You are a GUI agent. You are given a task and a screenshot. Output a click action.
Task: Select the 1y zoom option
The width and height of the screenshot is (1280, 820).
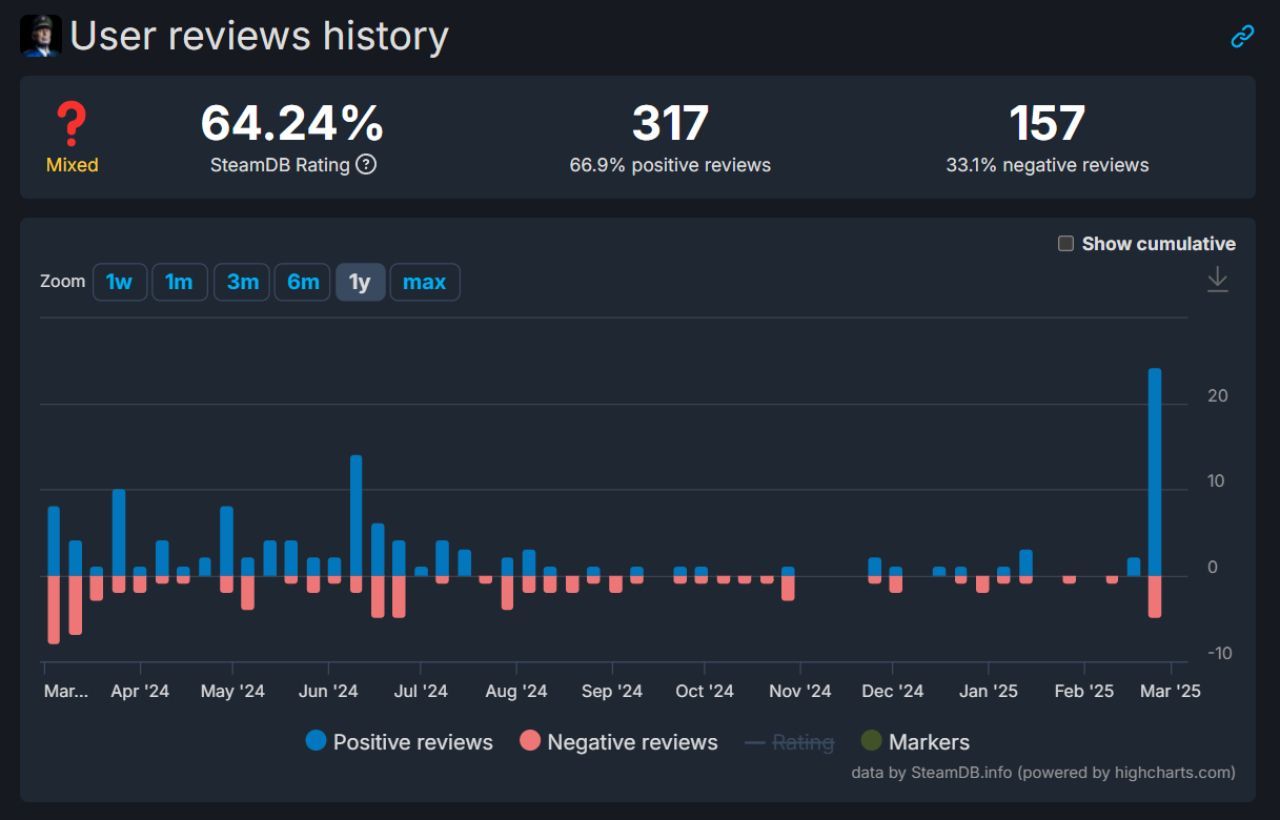pyautogui.click(x=360, y=282)
